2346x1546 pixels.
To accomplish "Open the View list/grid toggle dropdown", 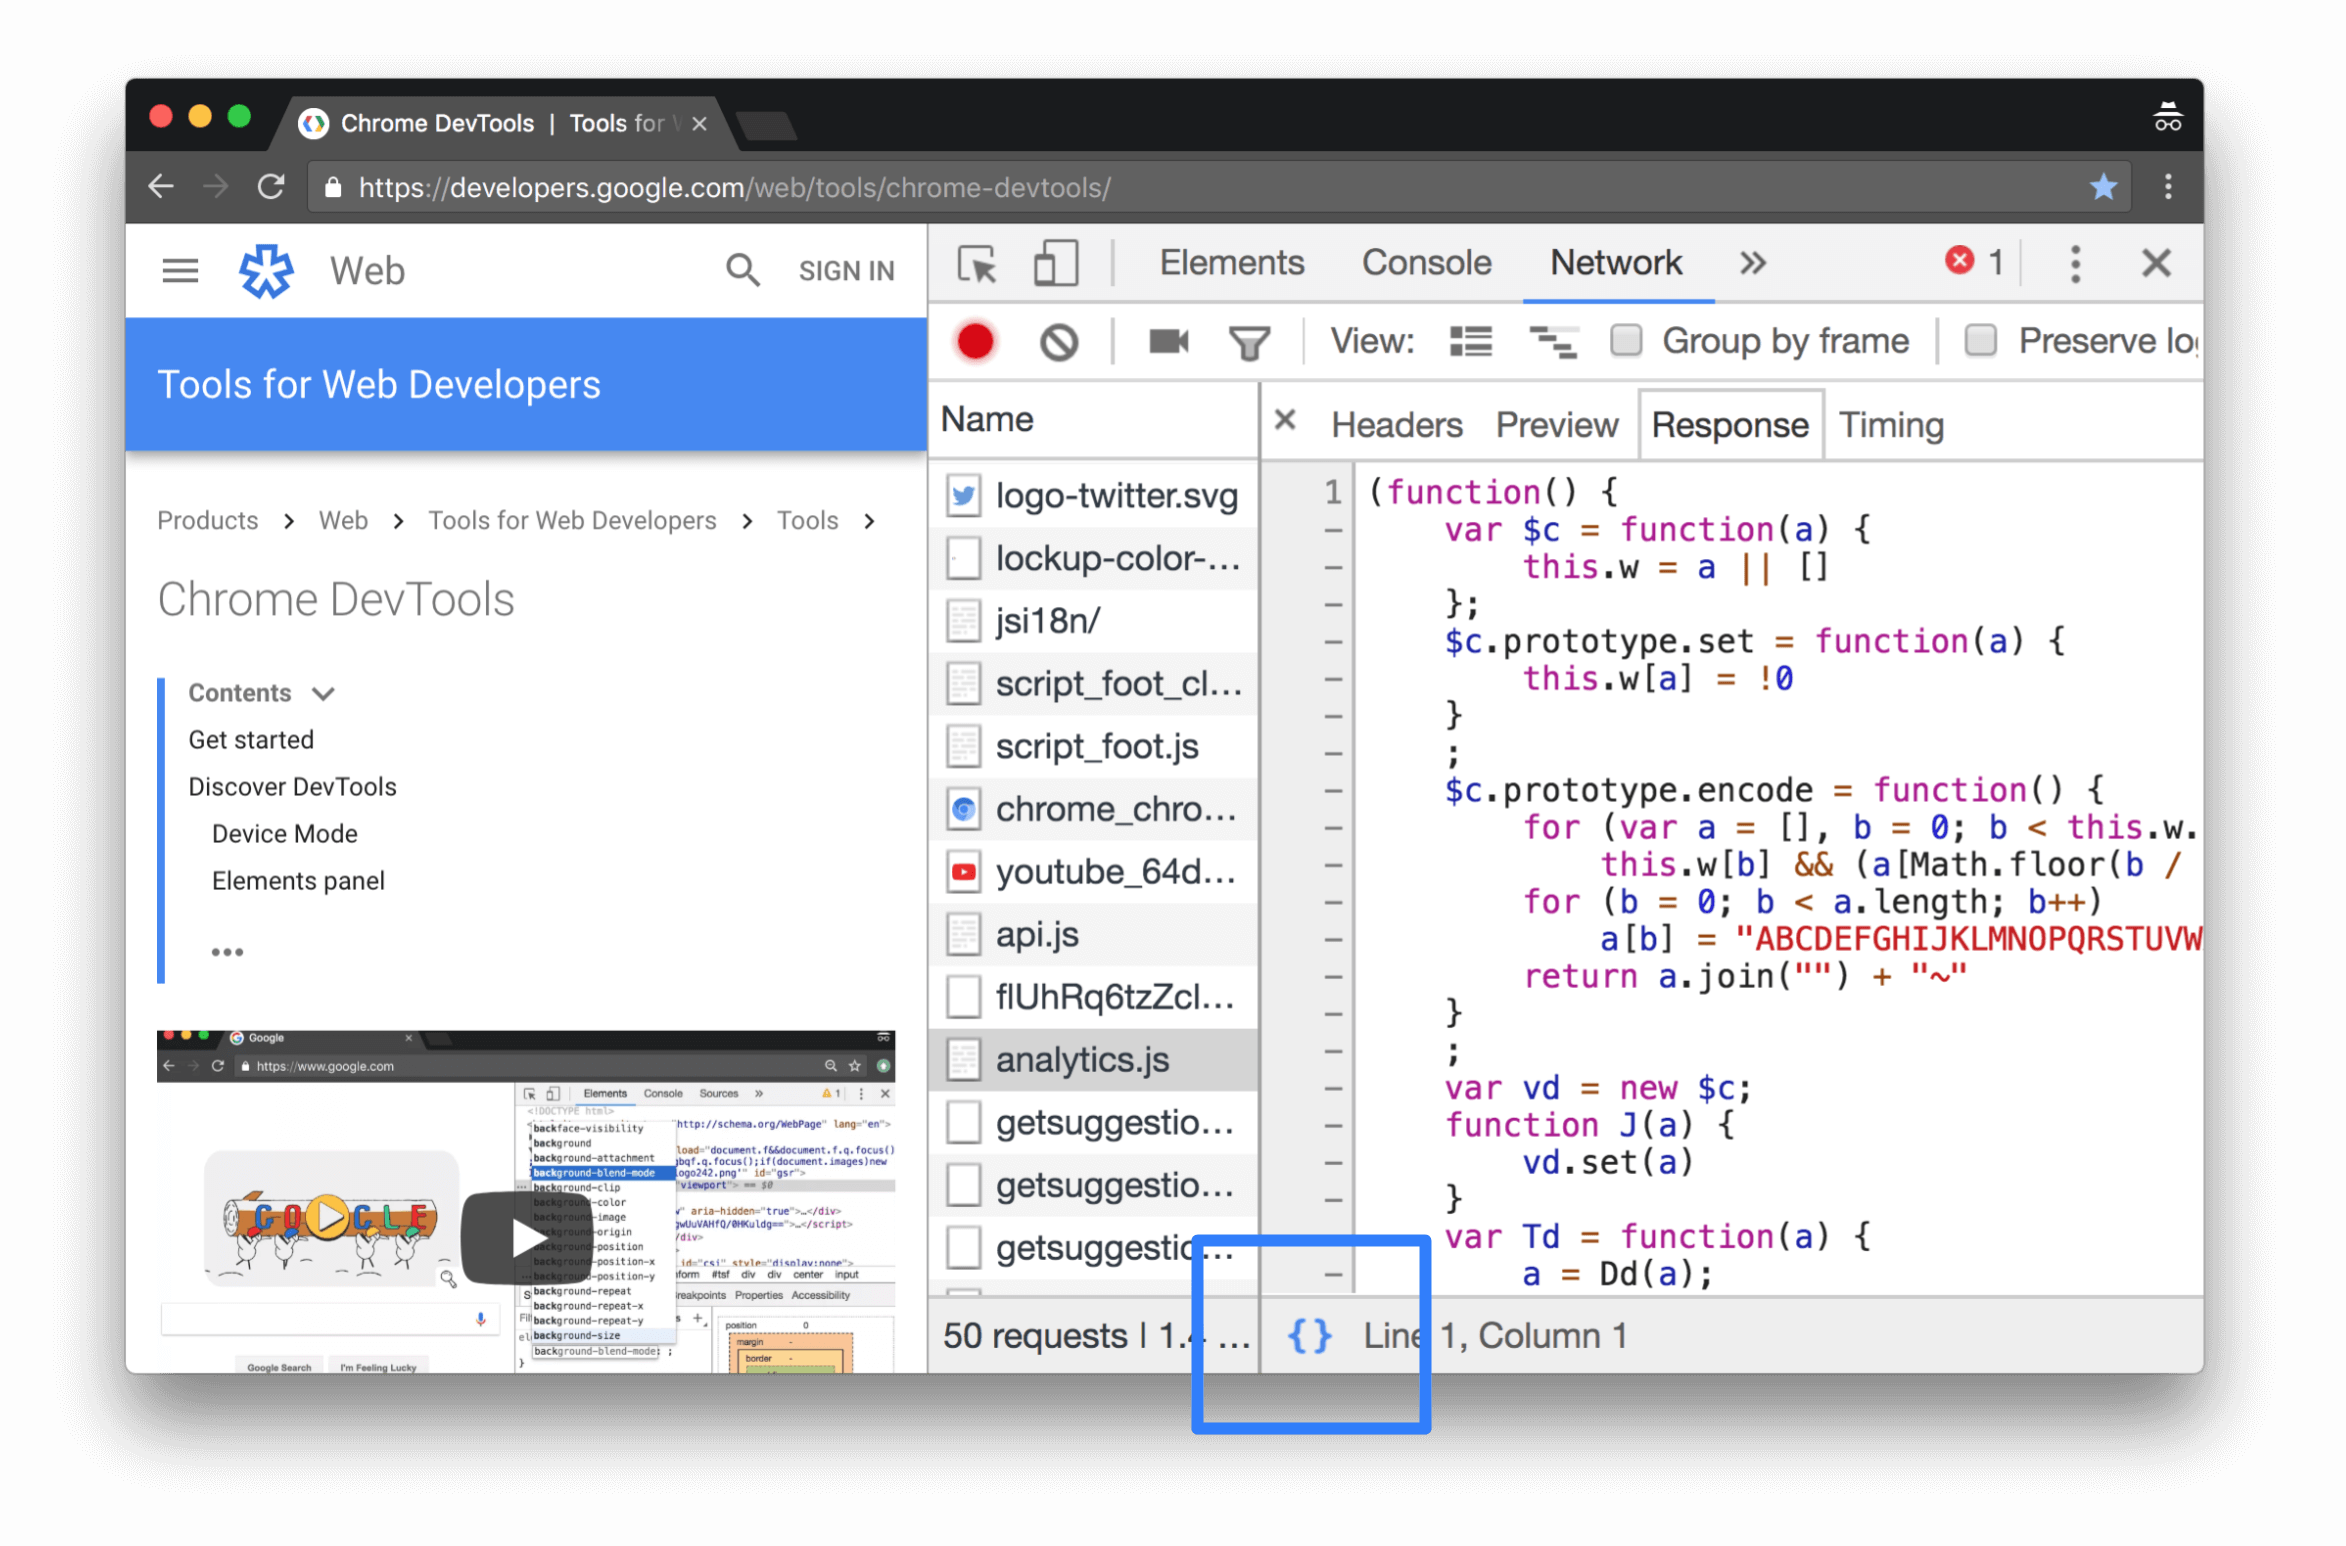I will click(x=1470, y=340).
